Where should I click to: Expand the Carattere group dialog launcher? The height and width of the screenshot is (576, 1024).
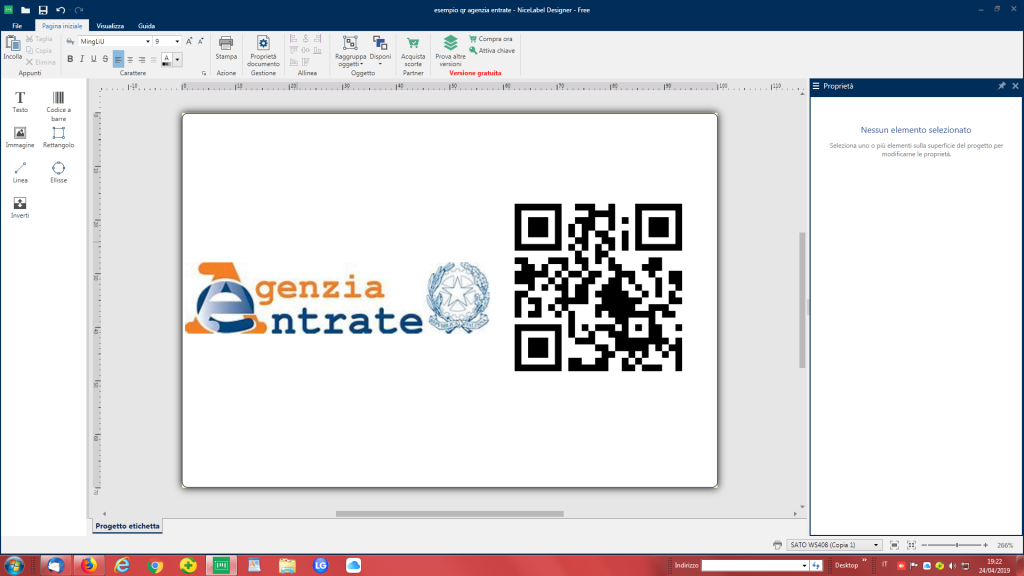(x=204, y=74)
